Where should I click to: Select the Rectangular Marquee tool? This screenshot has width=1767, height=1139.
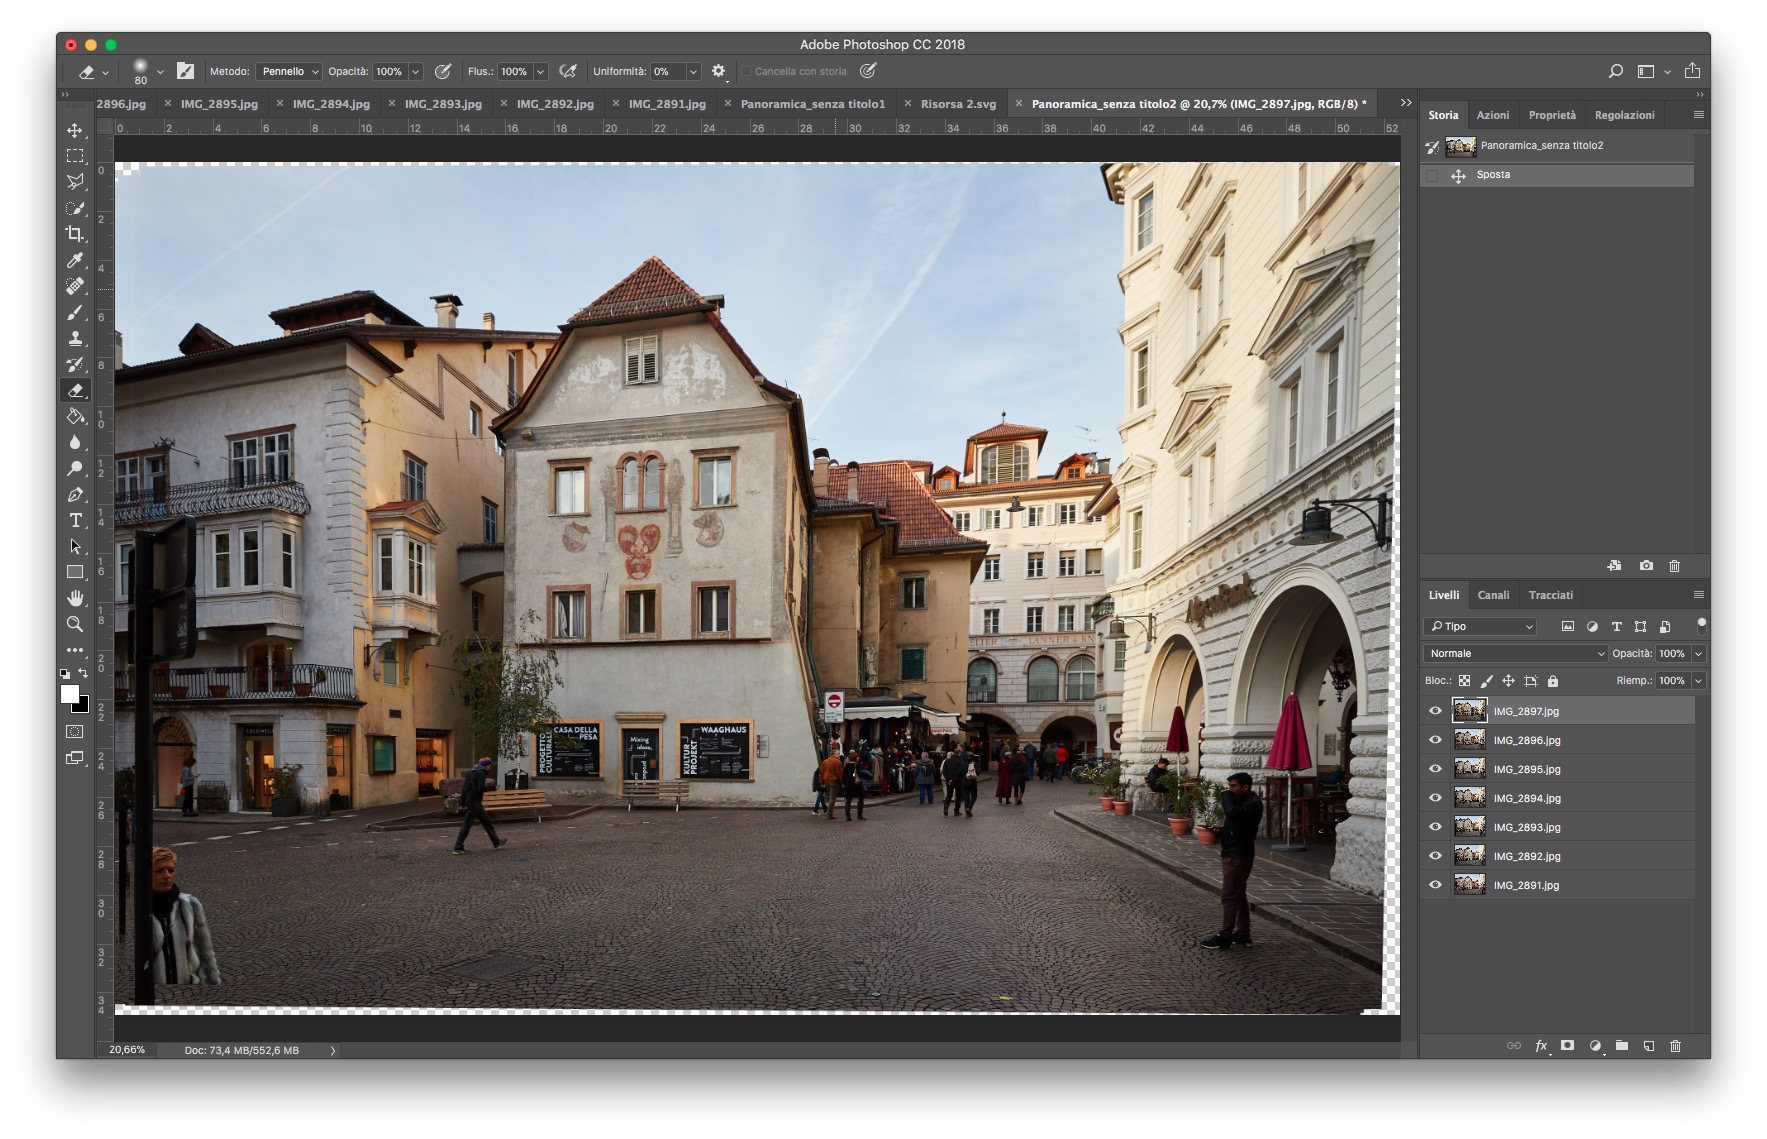(x=75, y=156)
